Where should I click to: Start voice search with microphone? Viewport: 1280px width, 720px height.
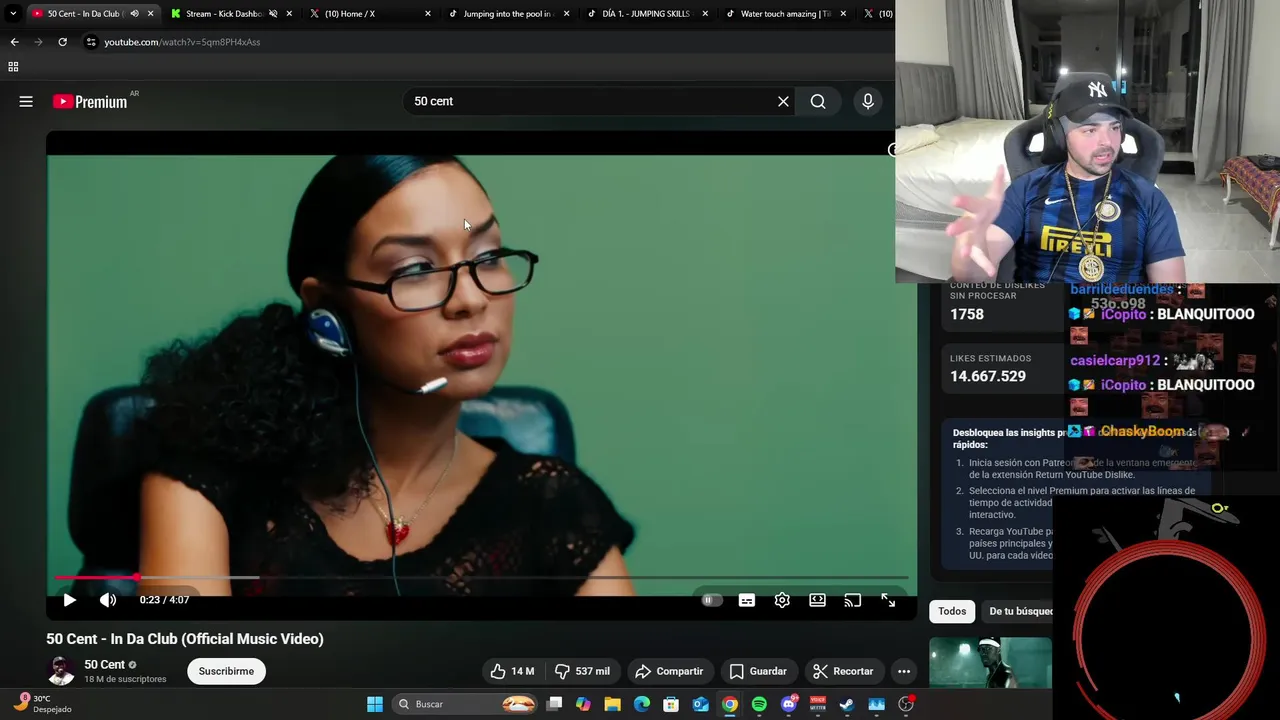868,101
